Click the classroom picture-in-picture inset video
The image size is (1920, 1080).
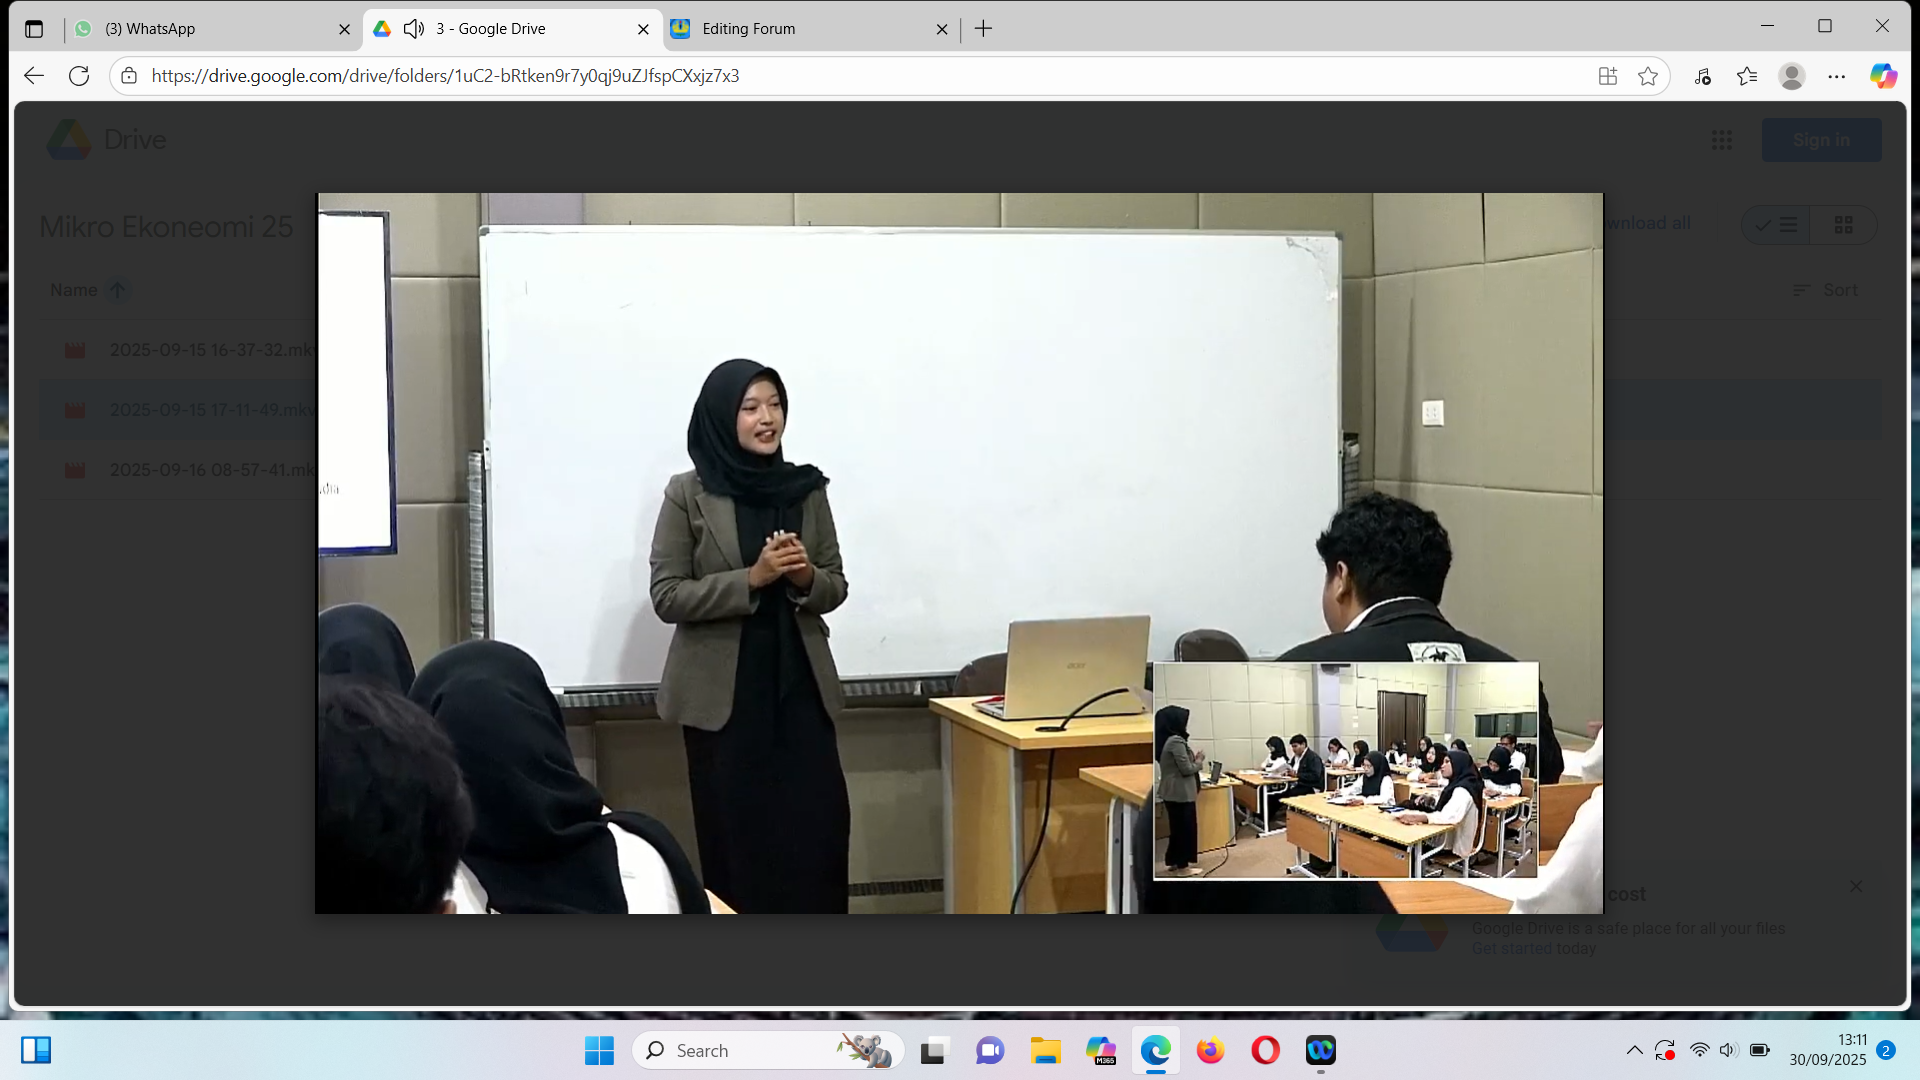(x=1345, y=770)
